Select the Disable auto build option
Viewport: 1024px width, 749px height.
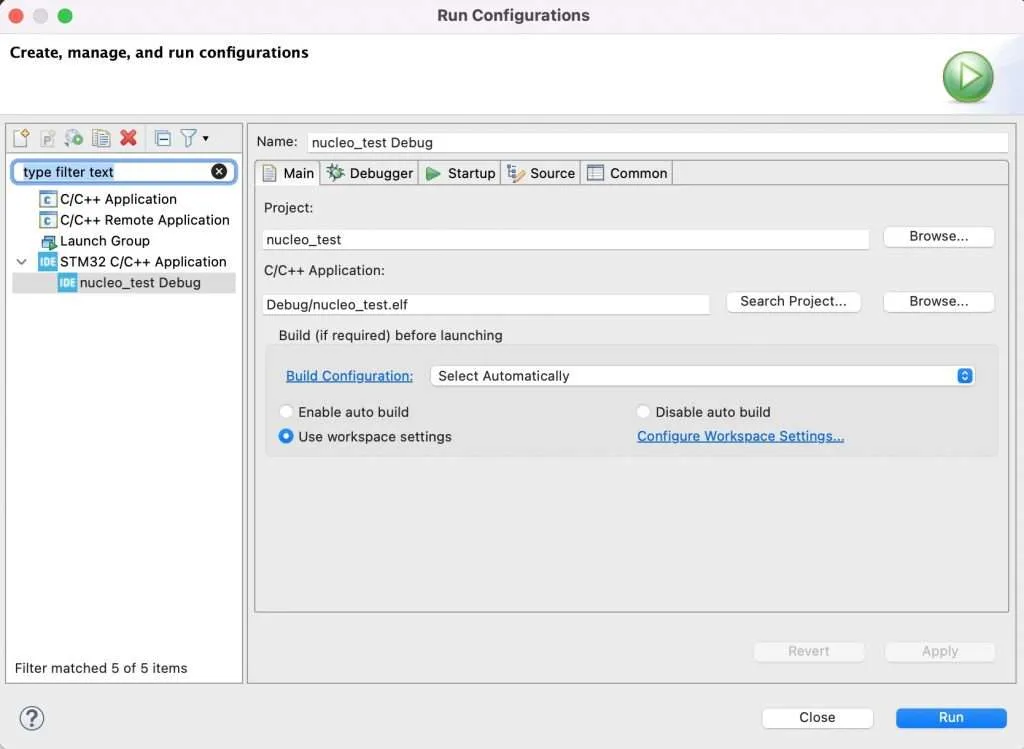coord(643,411)
